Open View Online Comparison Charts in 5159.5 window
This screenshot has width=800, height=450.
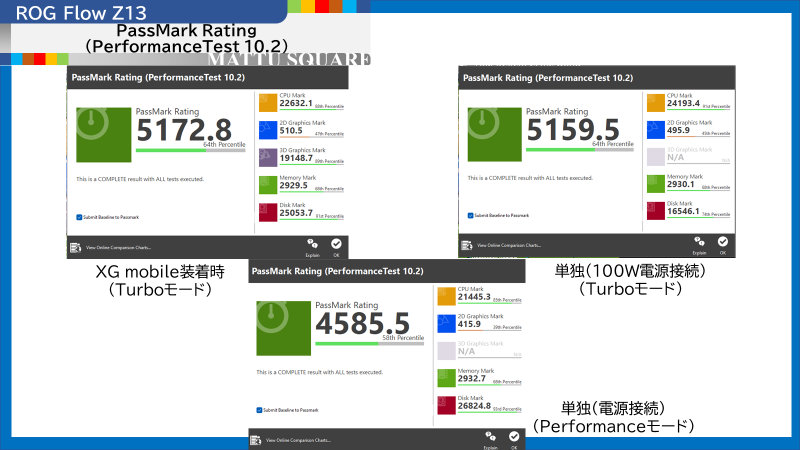click(509, 245)
